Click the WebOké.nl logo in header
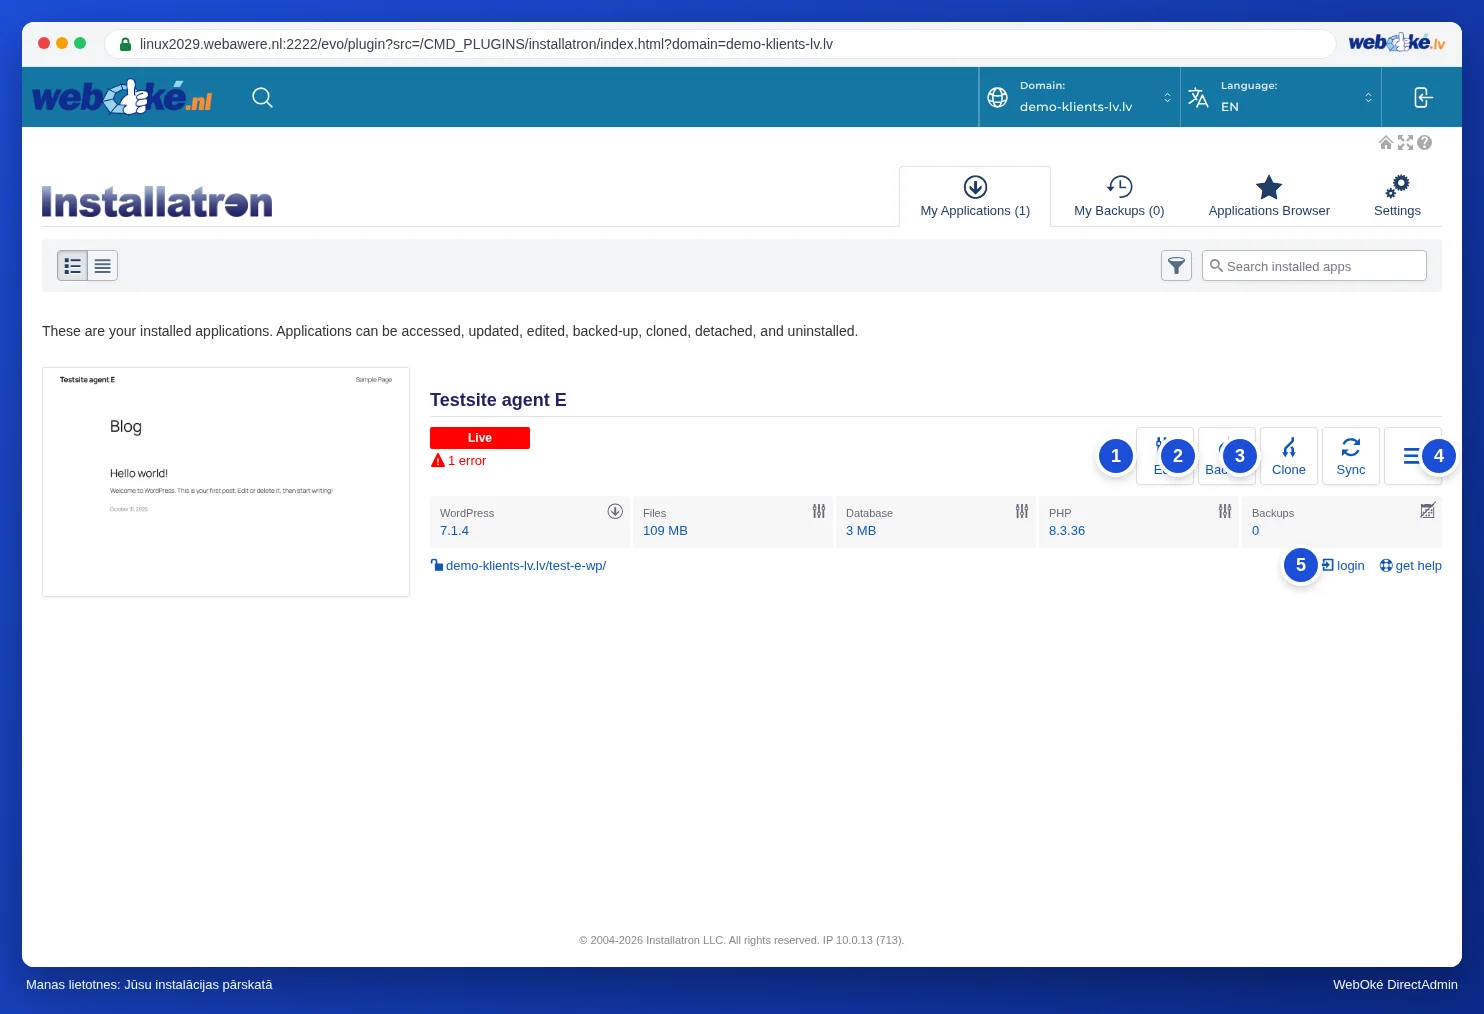 pos(122,97)
